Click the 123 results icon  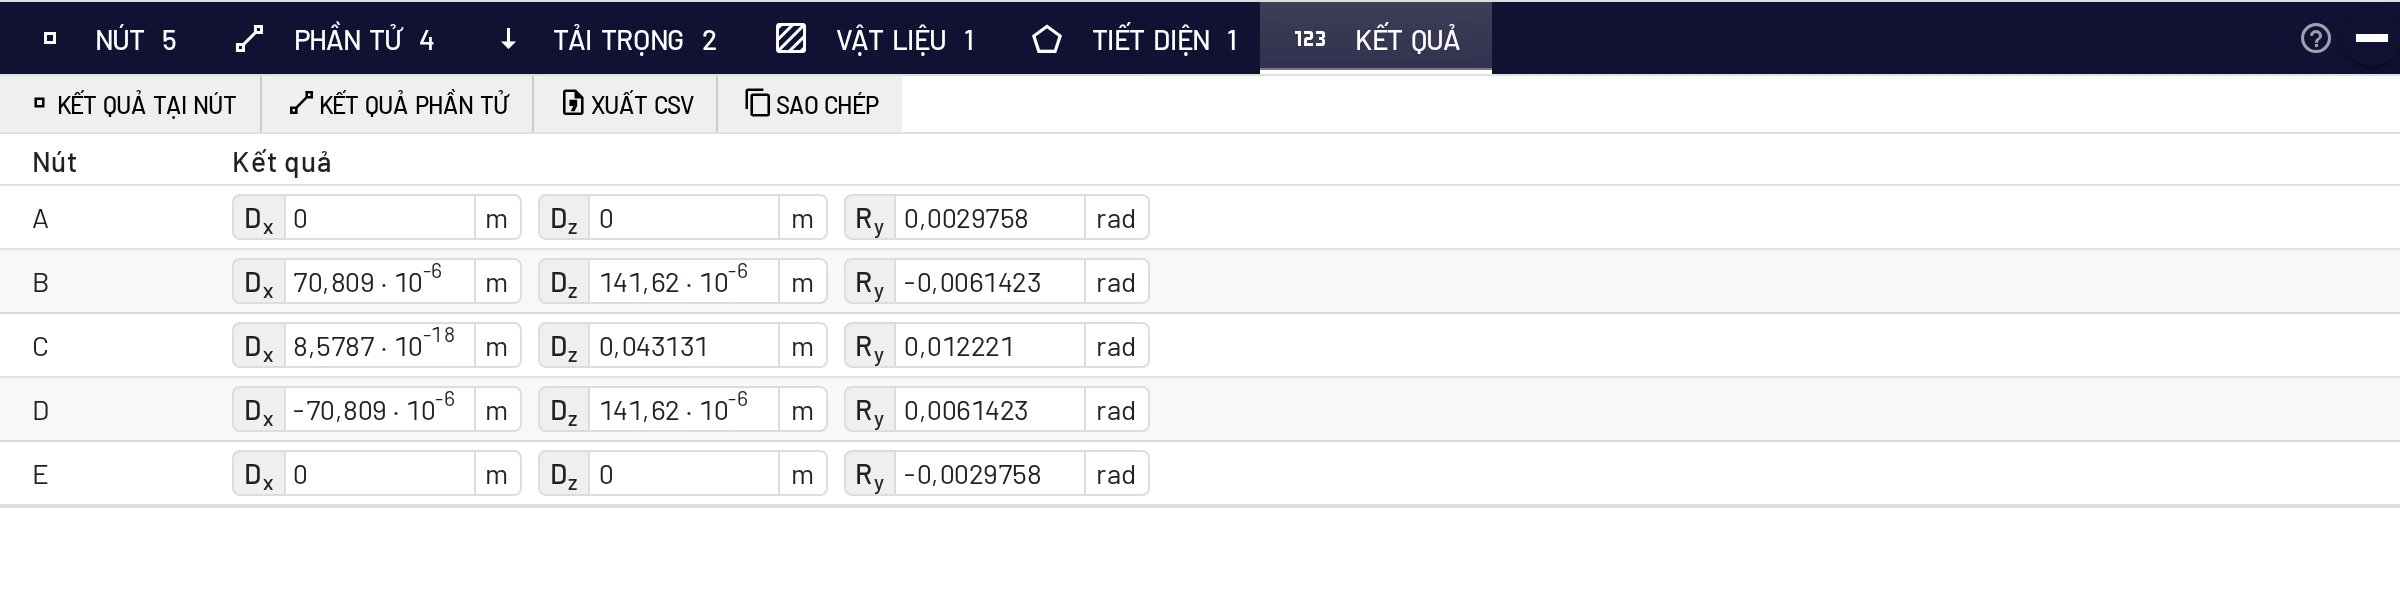click(x=1310, y=39)
